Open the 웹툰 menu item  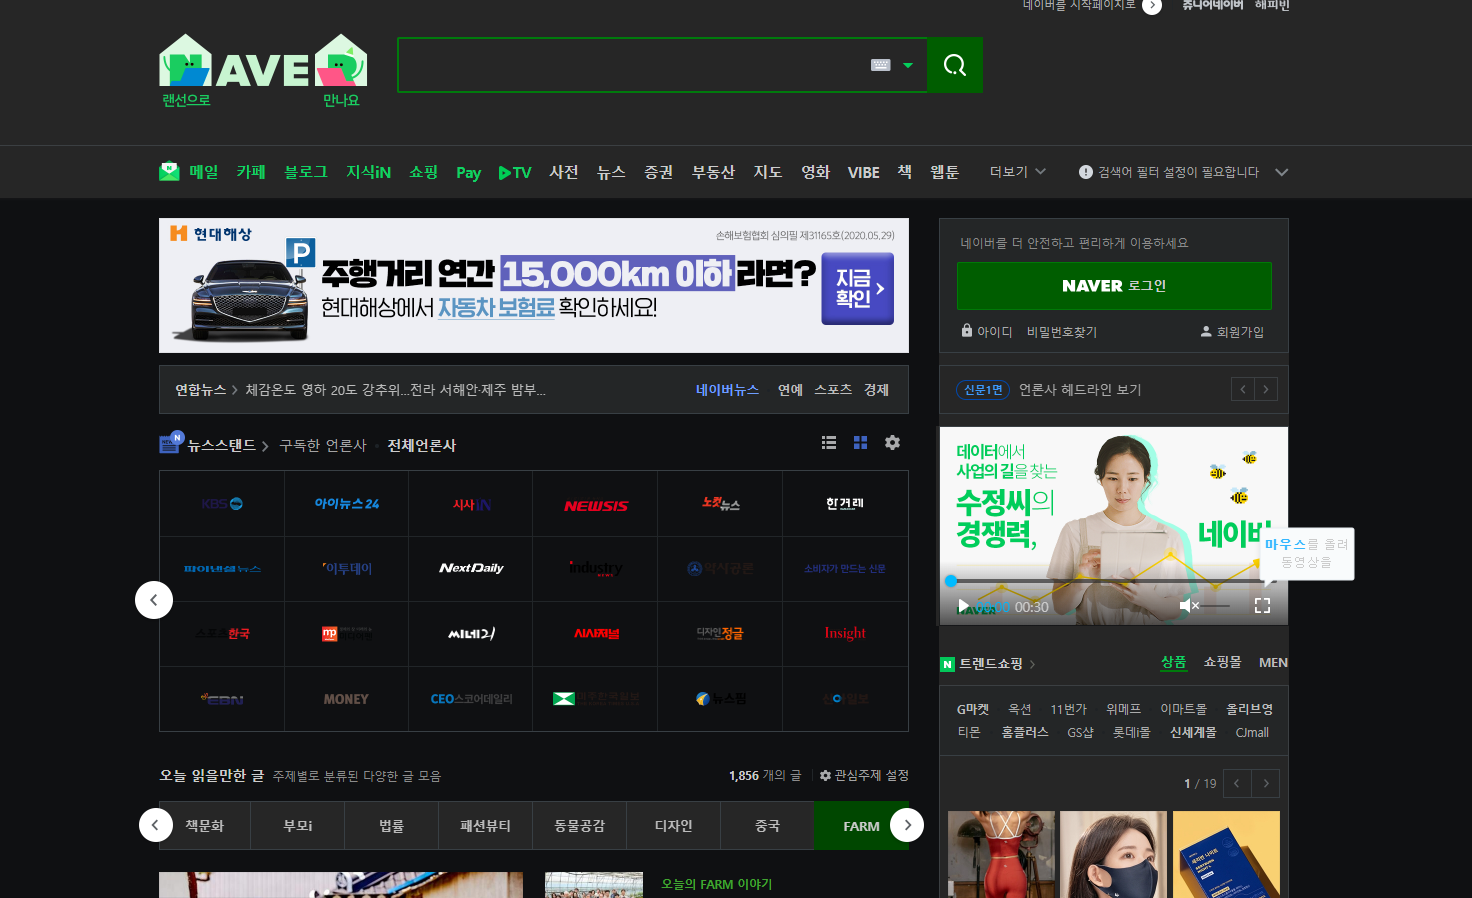(945, 172)
